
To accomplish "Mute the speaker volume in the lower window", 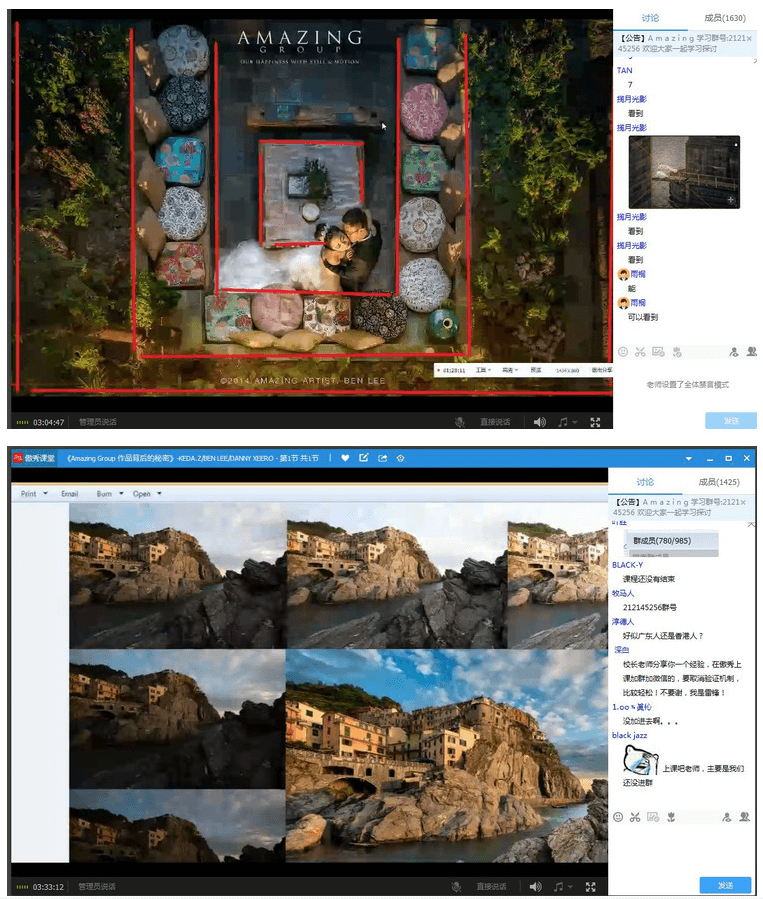I will click(x=535, y=886).
